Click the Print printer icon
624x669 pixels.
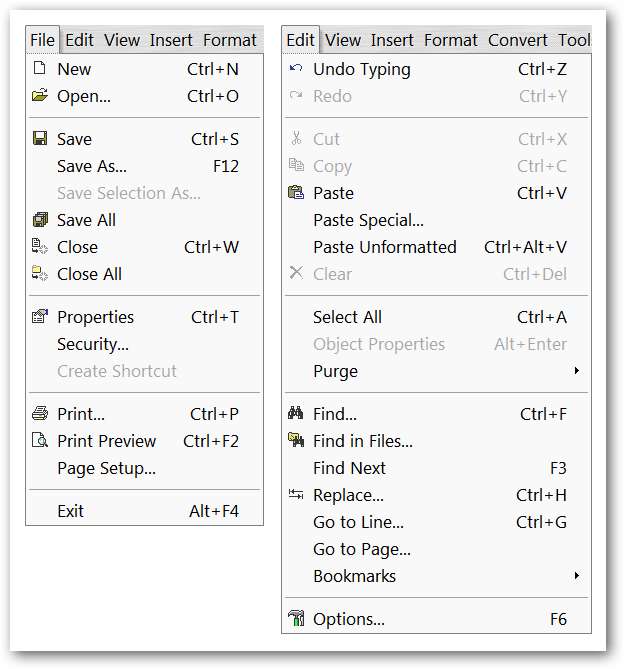pos(40,414)
